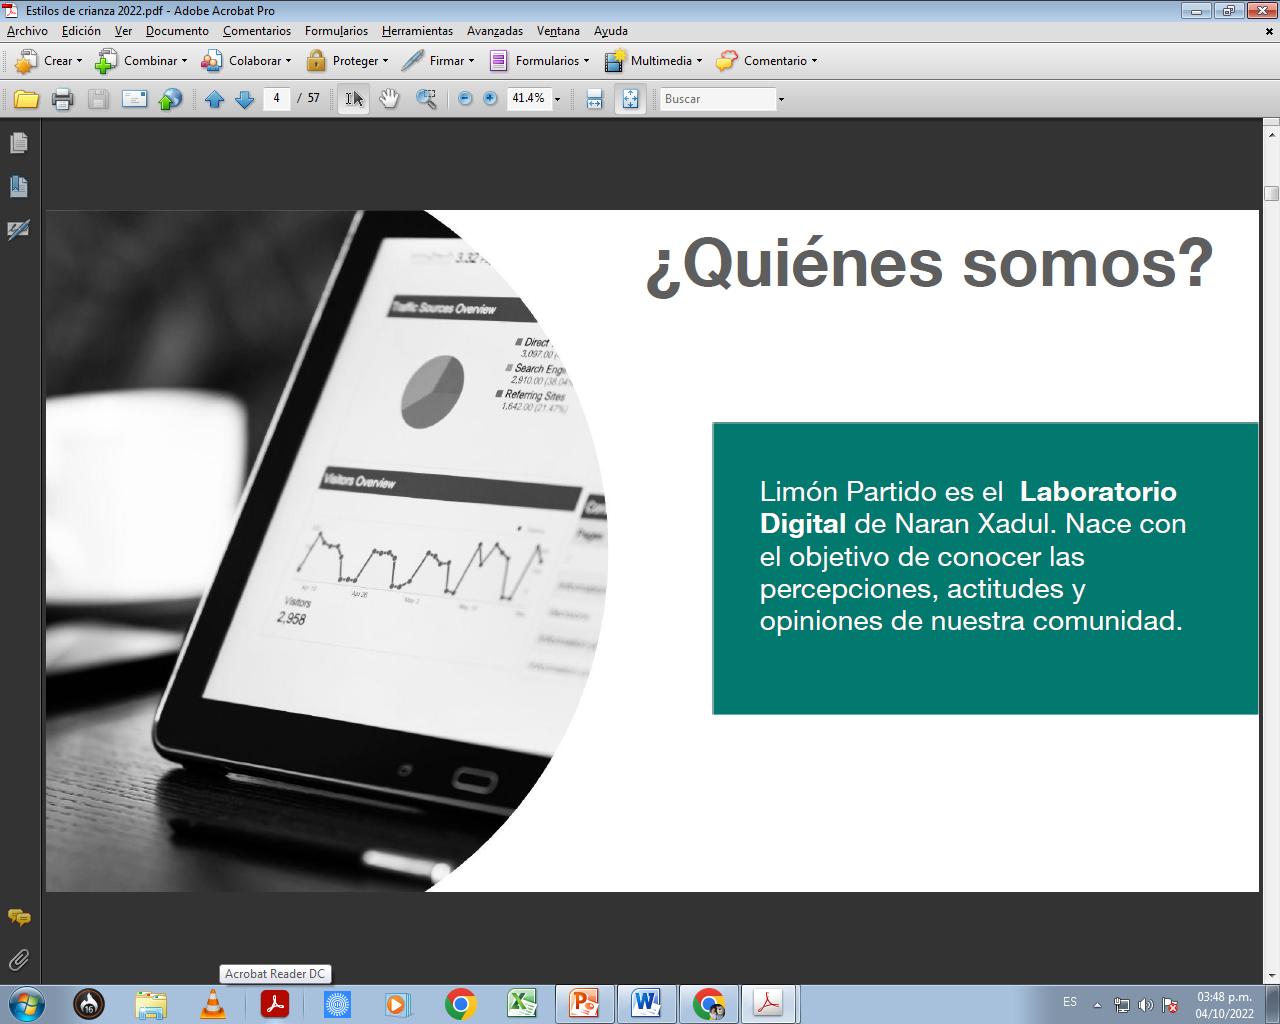Zoom in with the plus button
Screen dimensions: 1280x1024
coord(490,99)
